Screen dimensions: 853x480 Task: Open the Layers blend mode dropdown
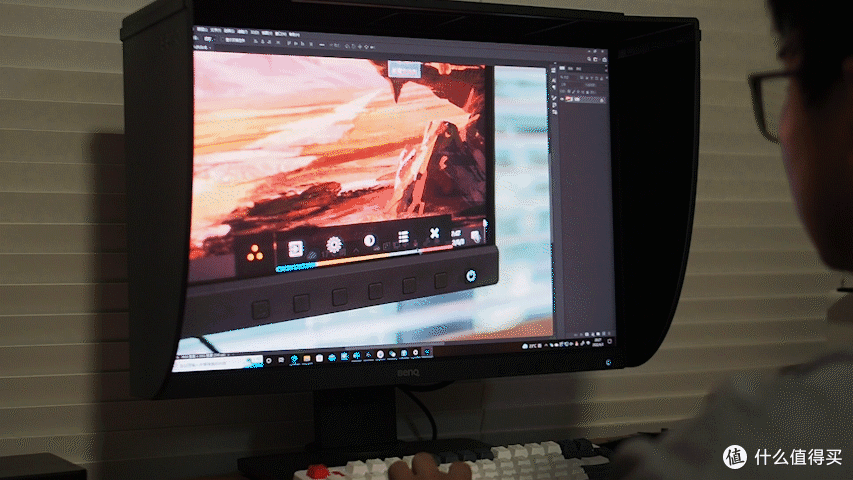[569, 85]
